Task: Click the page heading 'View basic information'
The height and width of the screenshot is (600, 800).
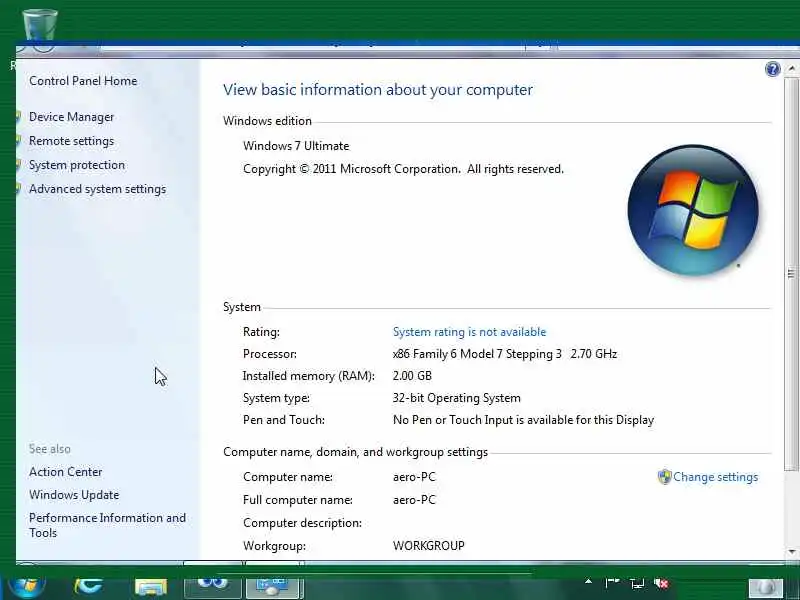Action: click(378, 90)
